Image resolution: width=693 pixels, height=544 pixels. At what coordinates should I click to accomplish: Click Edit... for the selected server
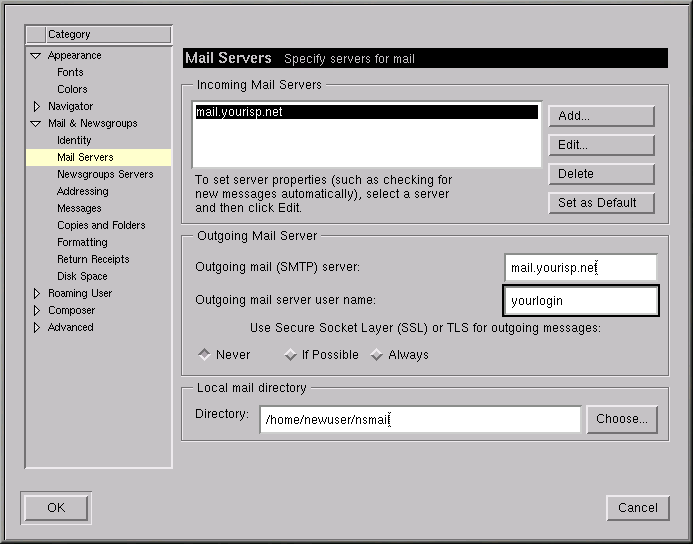[x=600, y=145]
